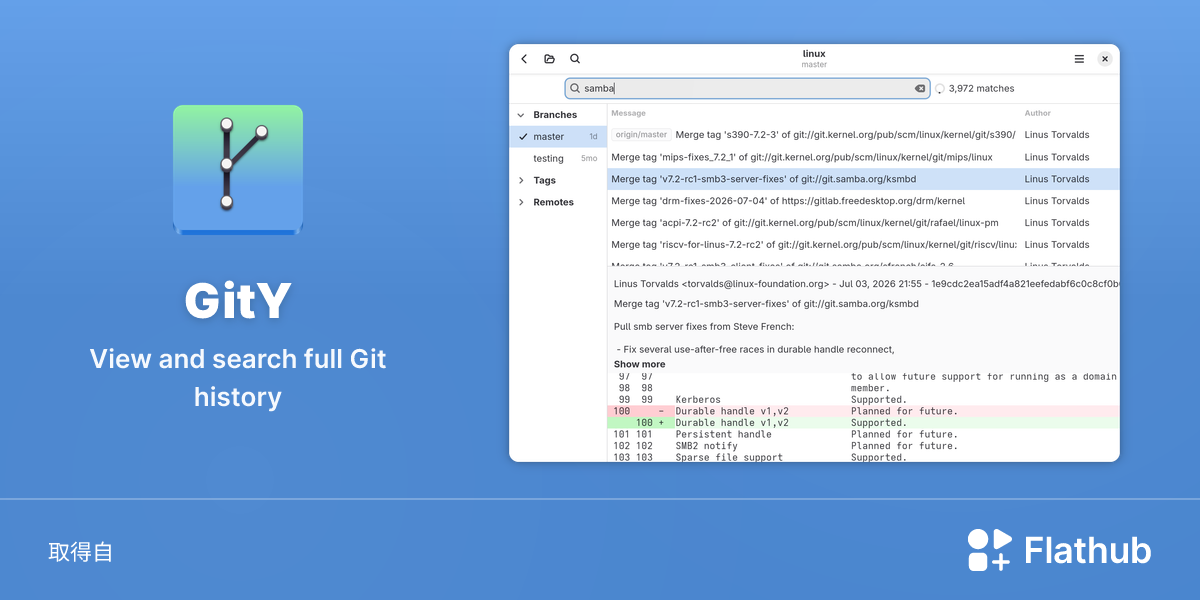Clear the samba search text
The width and height of the screenshot is (1200, 600).
pos(920,88)
